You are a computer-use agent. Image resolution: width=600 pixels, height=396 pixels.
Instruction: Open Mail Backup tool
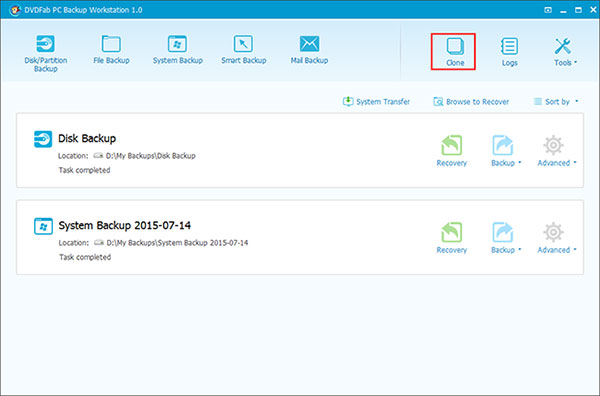pyautogui.click(x=309, y=50)
